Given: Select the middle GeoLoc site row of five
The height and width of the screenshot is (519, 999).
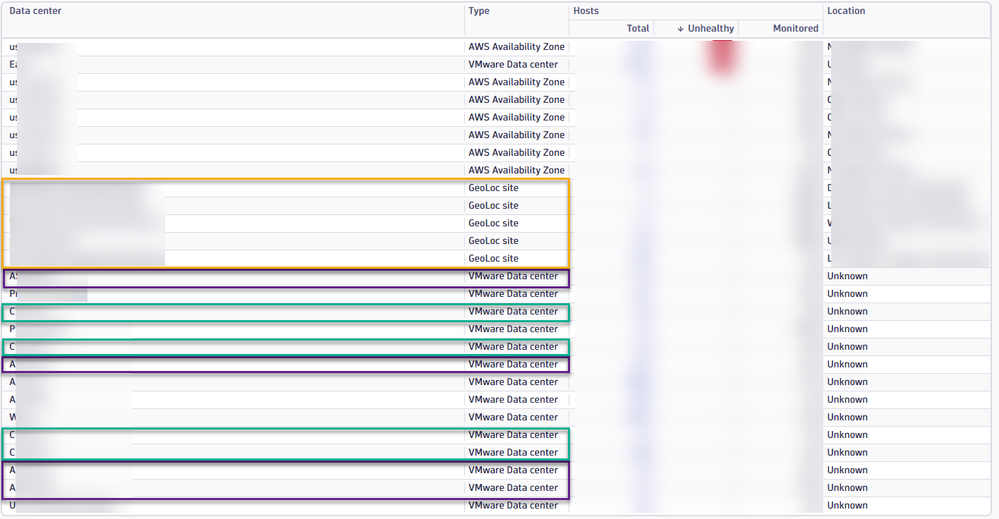Looking at the screenshot, I should tap(493, 223).
